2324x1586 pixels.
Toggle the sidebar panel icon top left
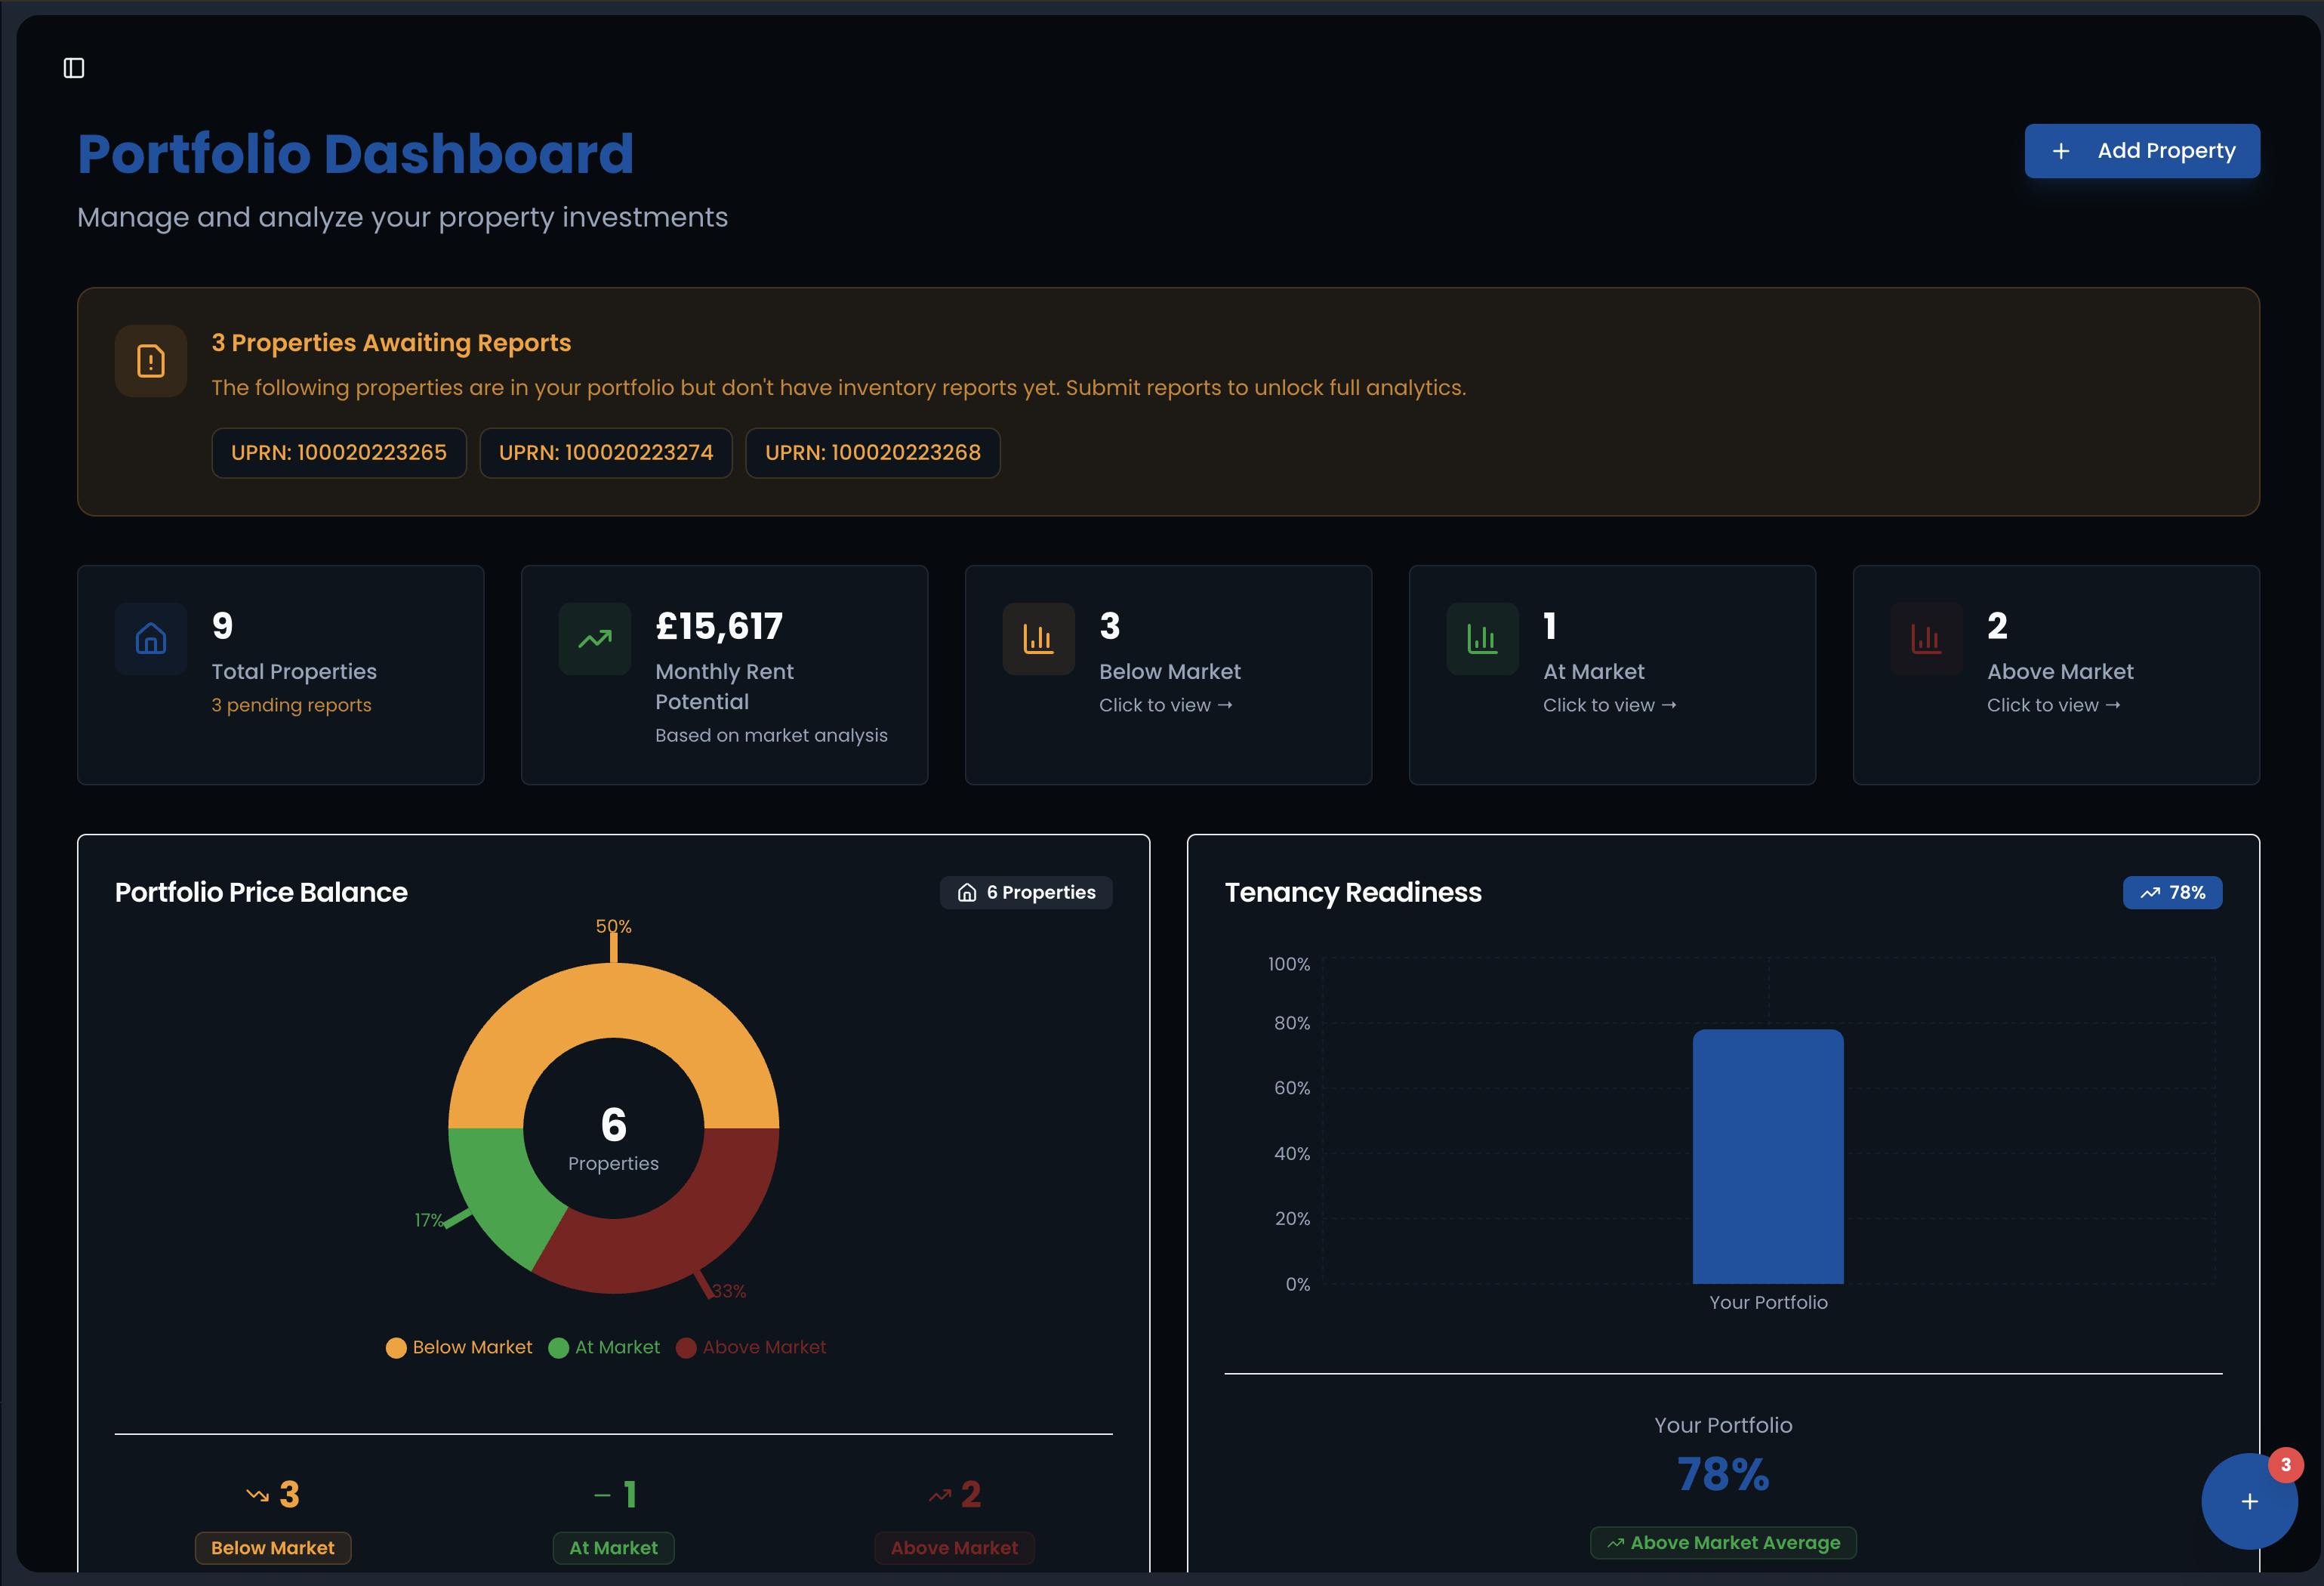pos(74,68)
